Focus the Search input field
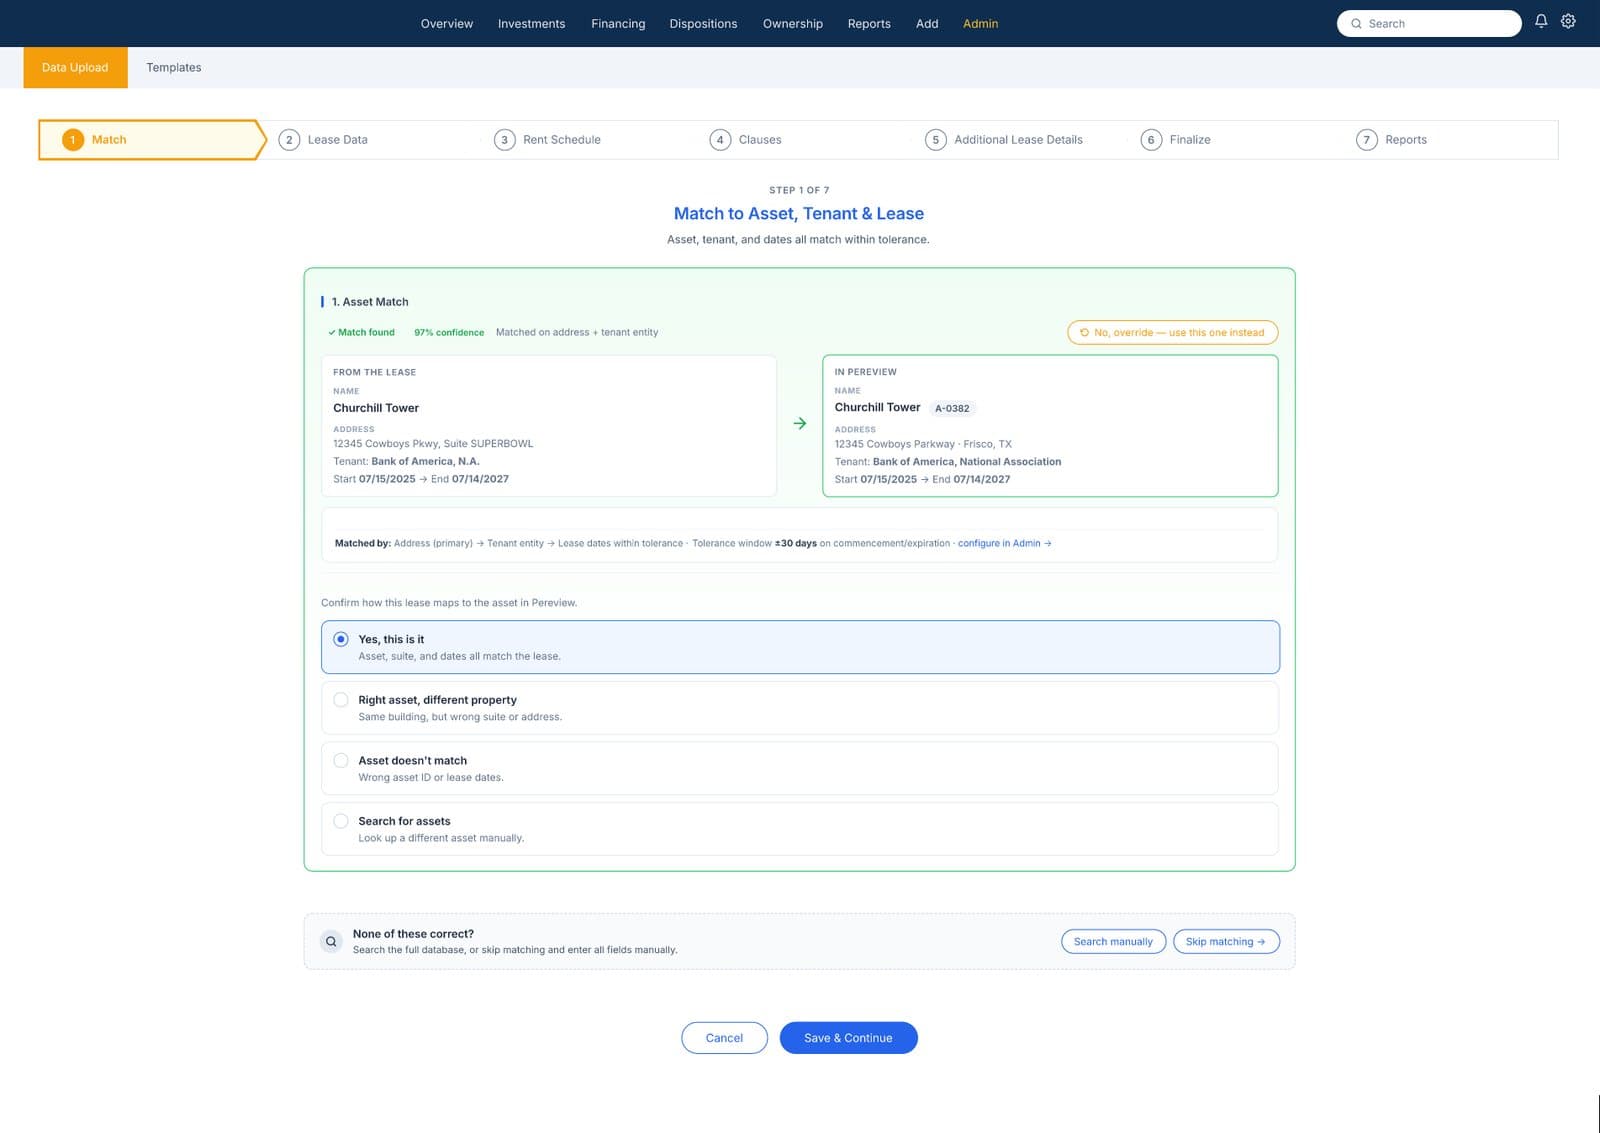Image resolution: width=1600 pixels, height=1133 pixels. point(1429,24)
